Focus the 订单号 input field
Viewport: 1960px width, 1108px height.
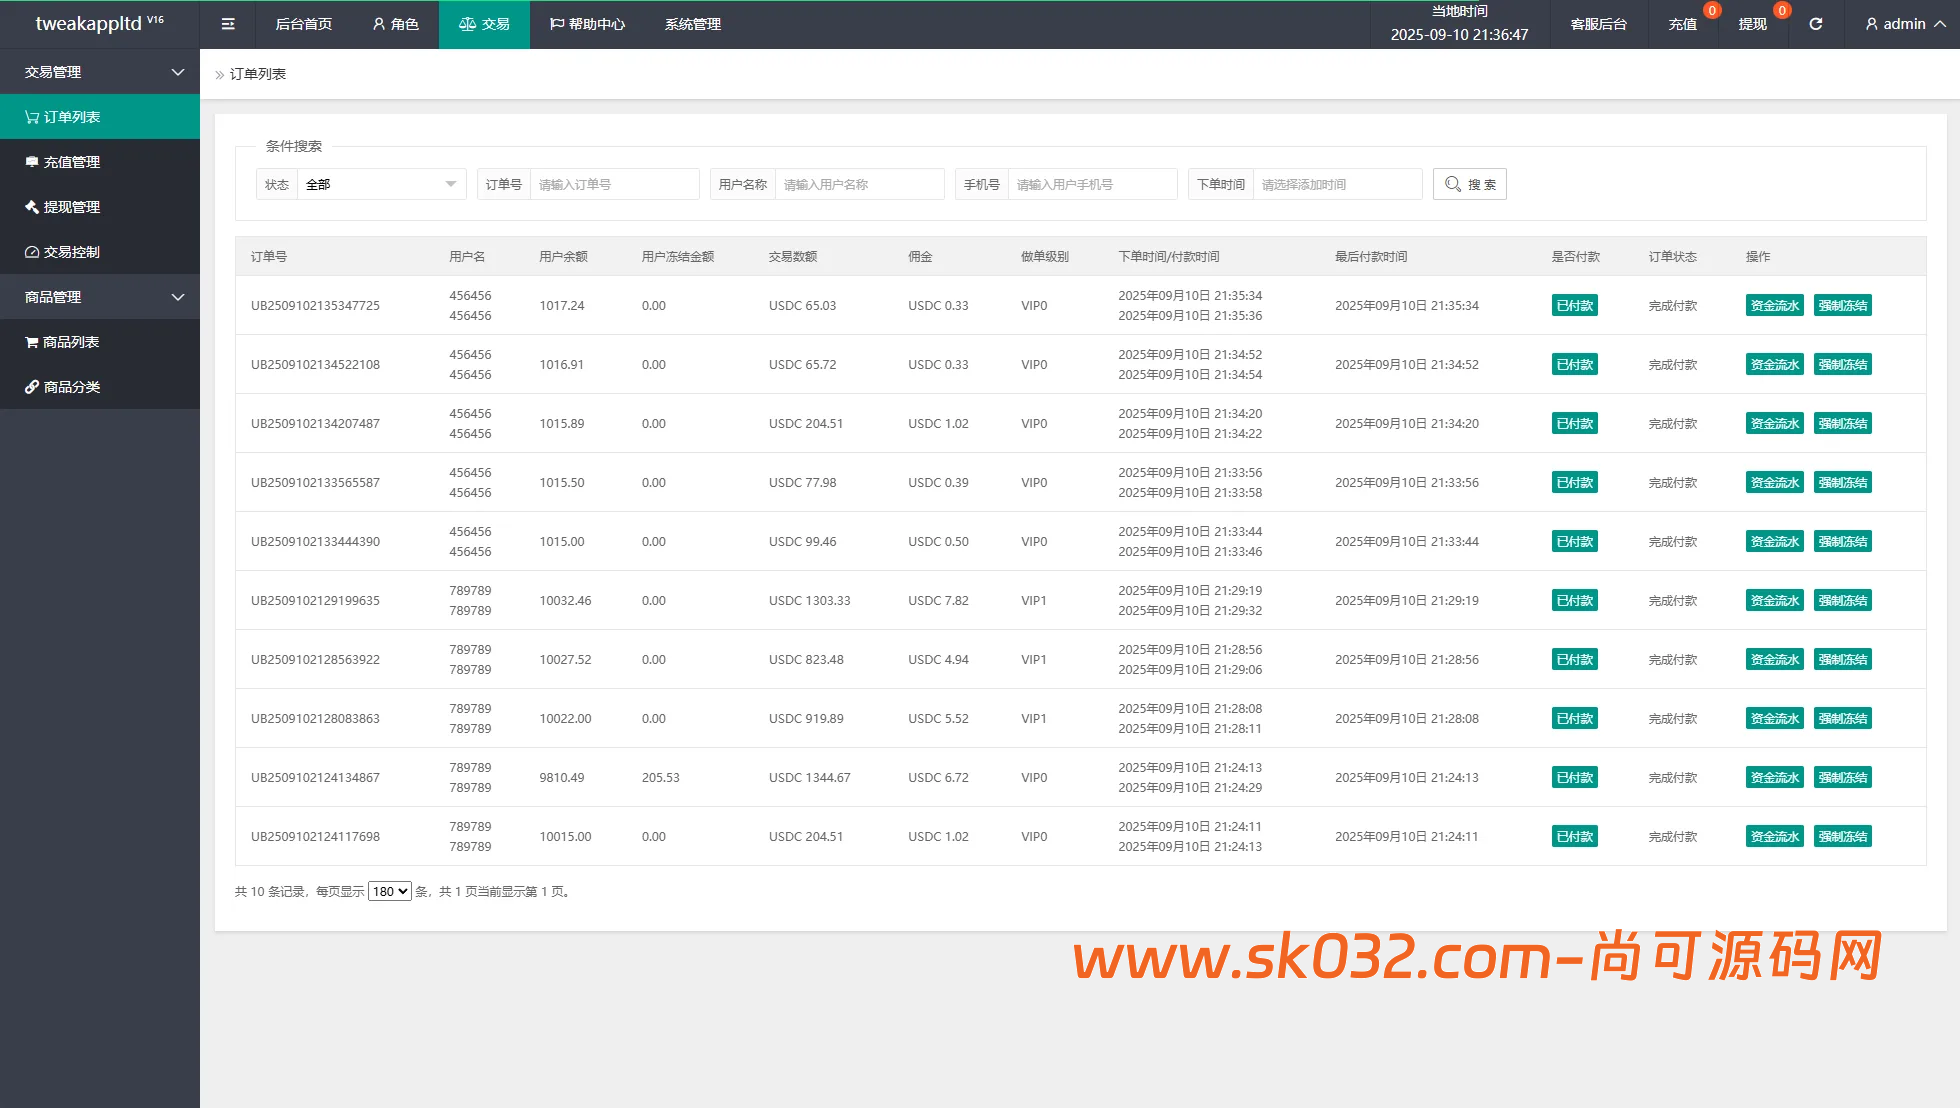pos(613,184)
